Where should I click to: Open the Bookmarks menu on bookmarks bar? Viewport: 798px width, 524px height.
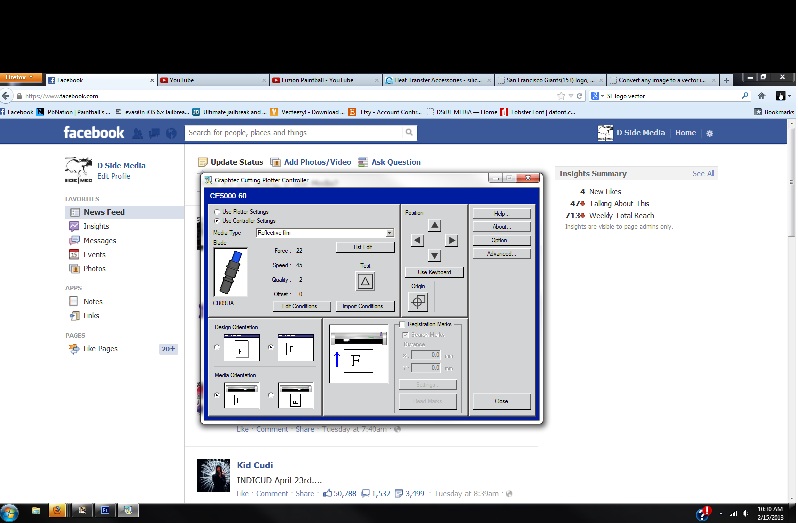(x=774, y=112)
